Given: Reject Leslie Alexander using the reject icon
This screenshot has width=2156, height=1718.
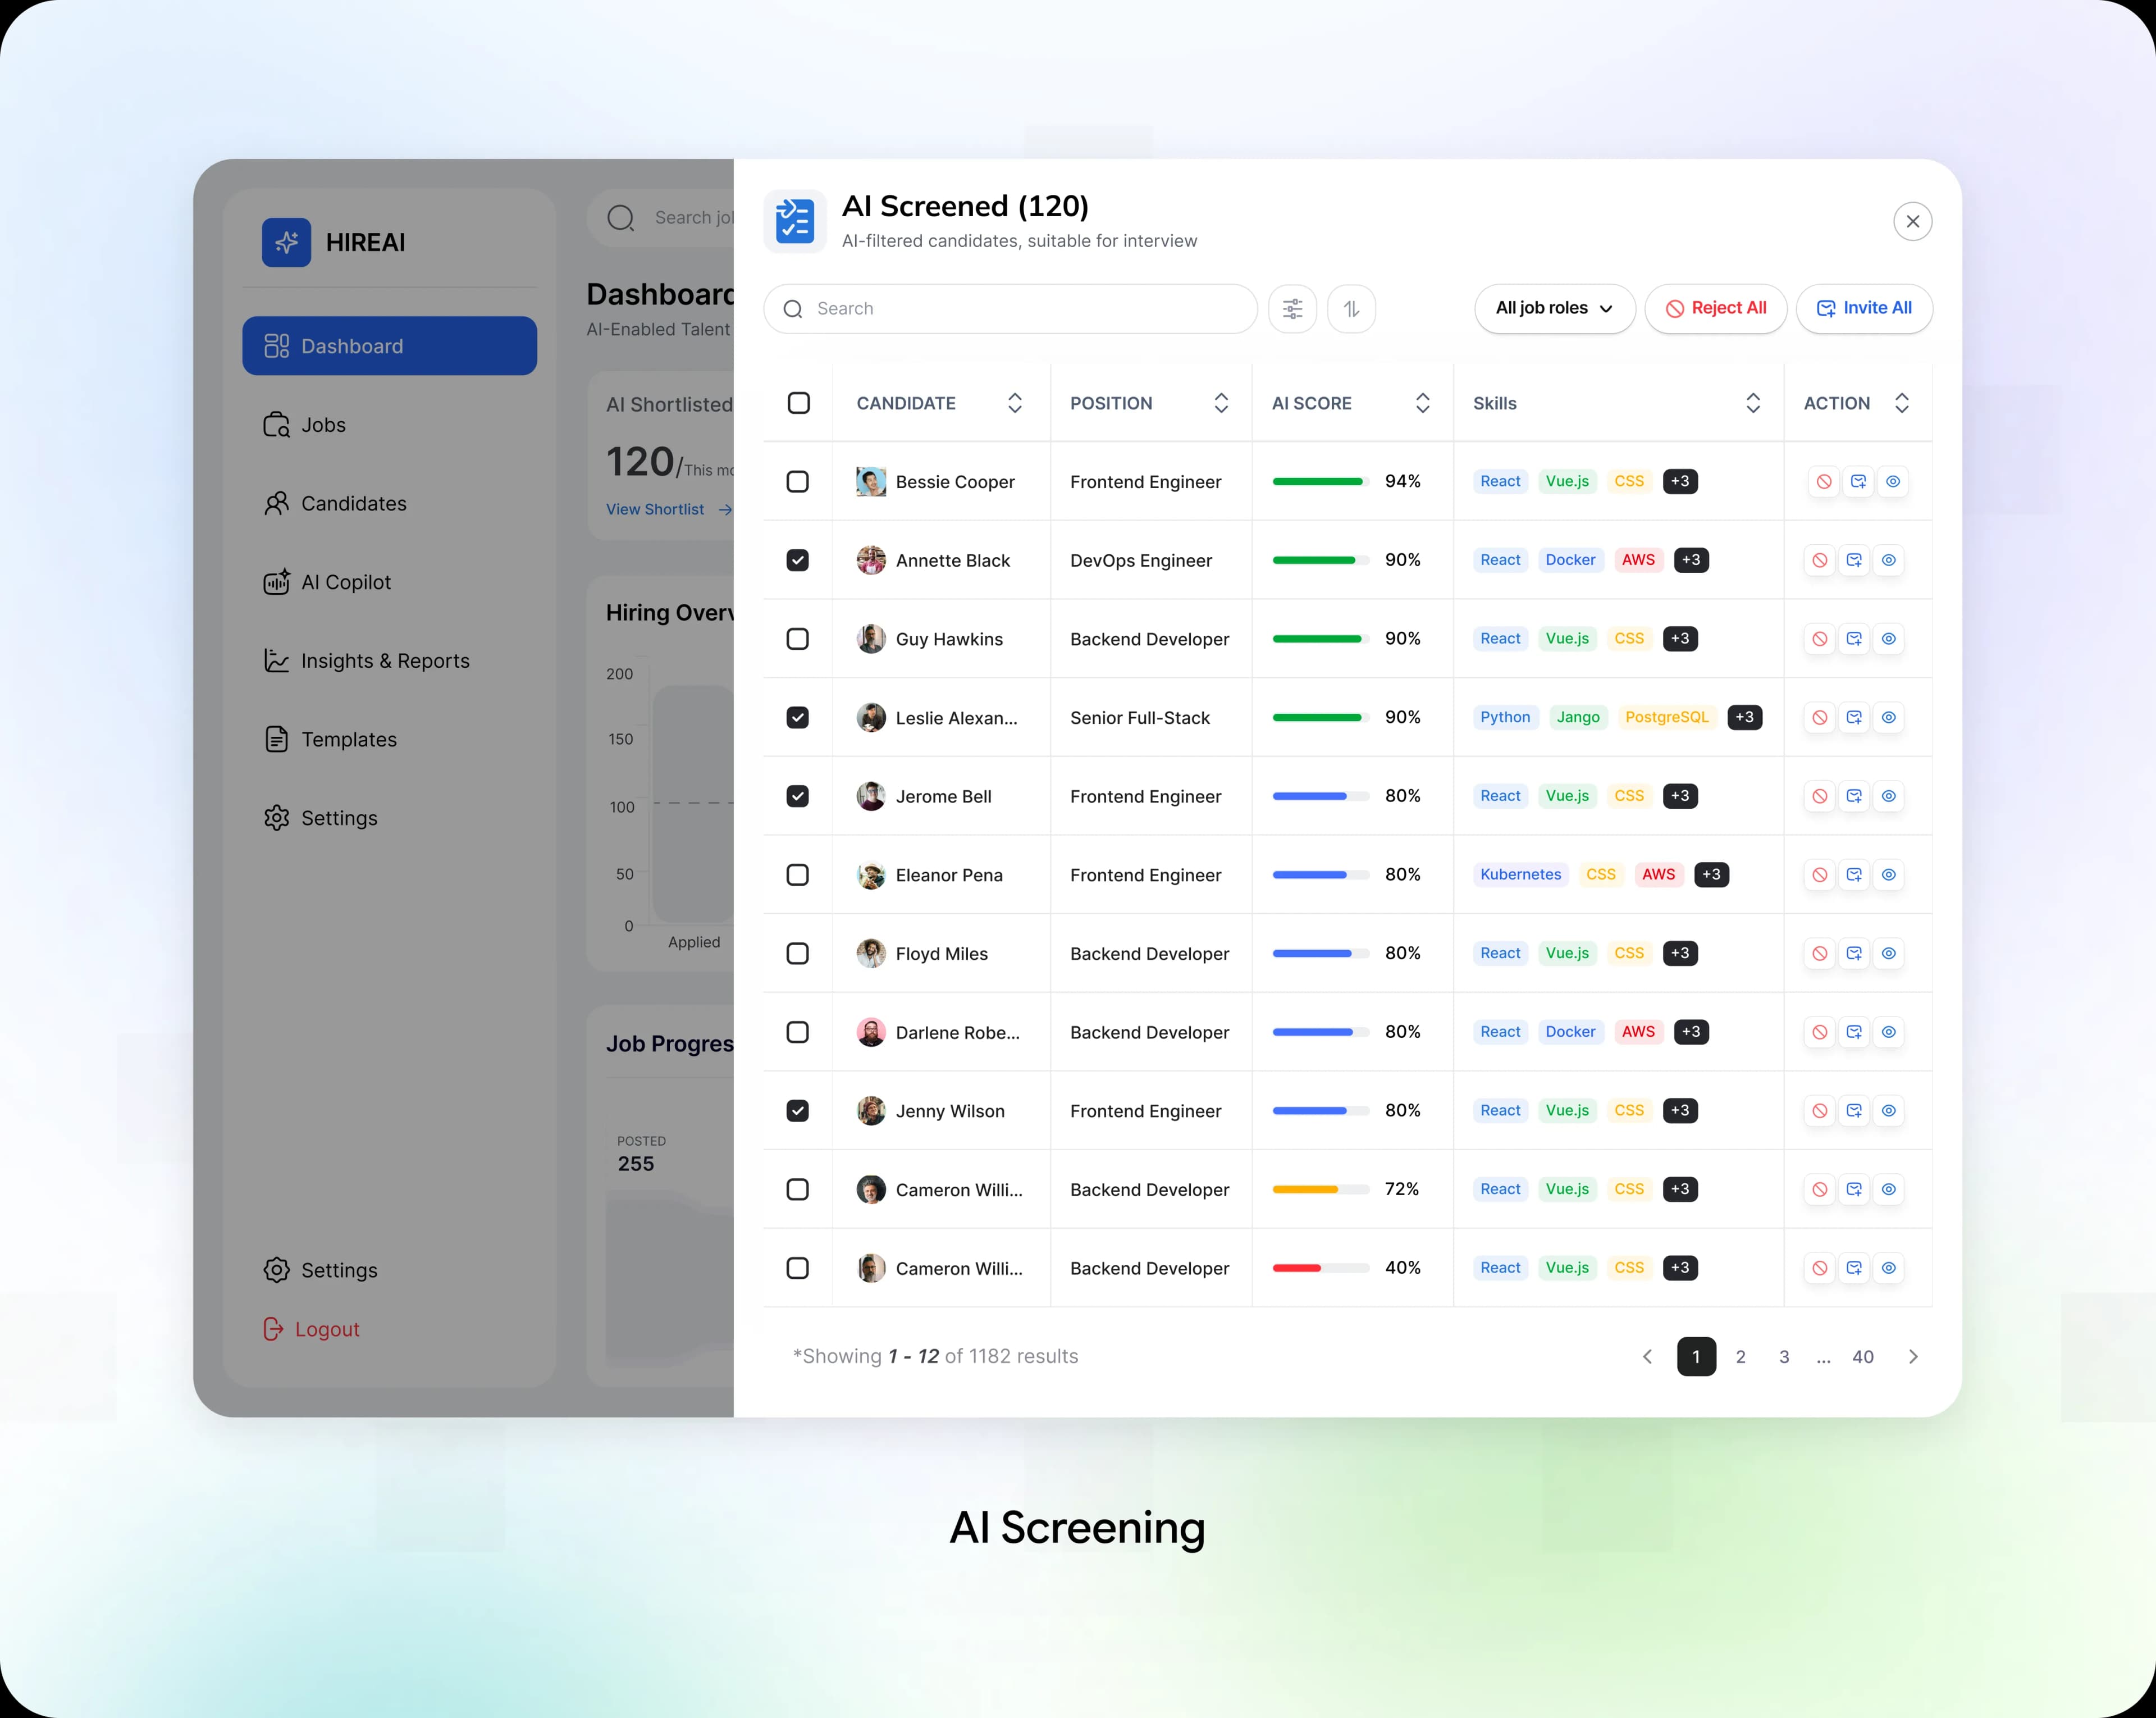Looking at the screenshot, I should [x=1820, y=717].
